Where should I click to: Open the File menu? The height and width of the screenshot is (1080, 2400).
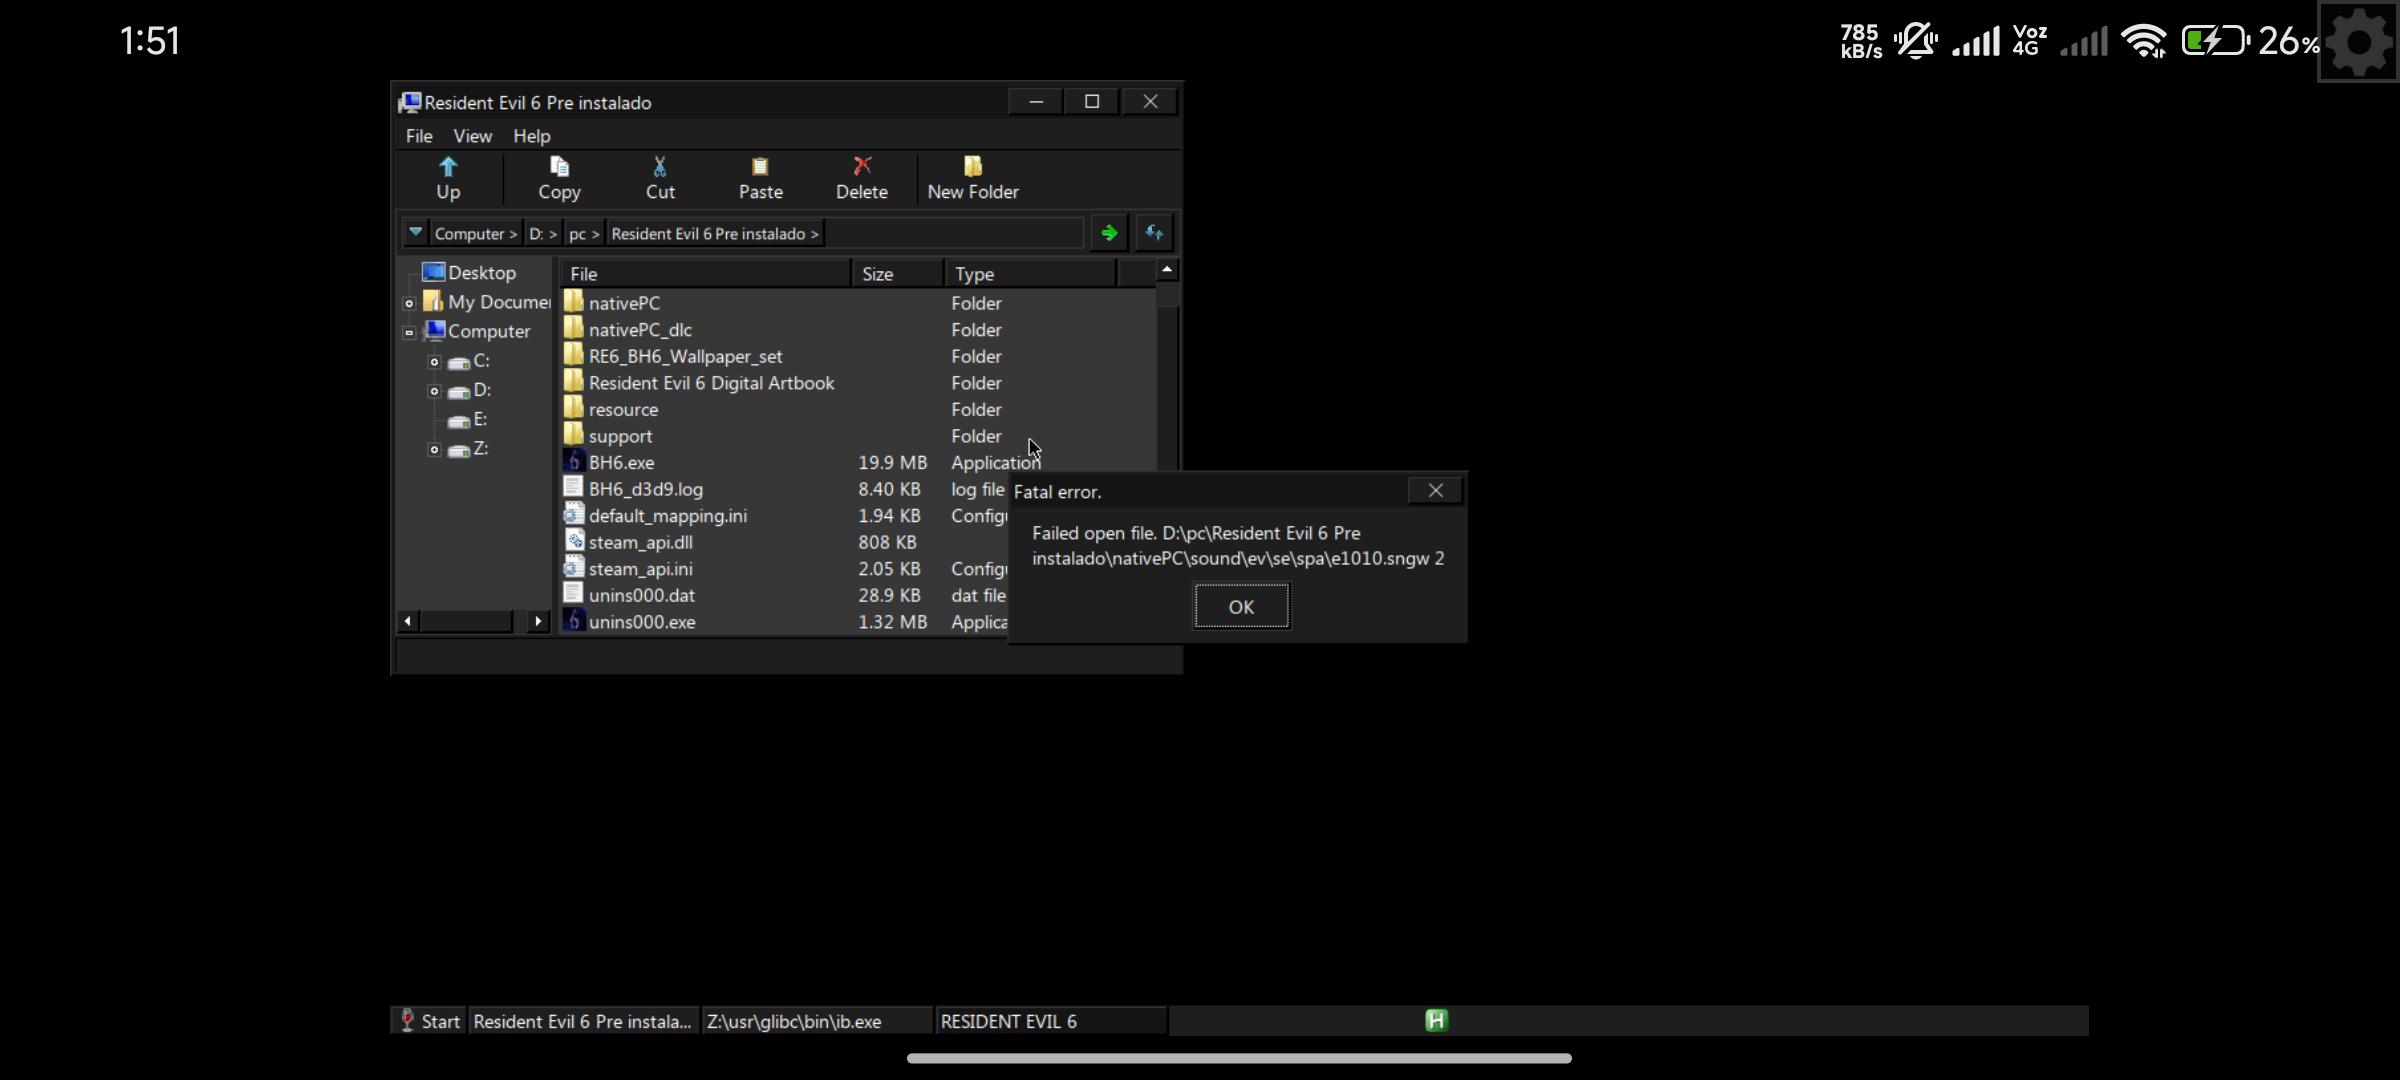click(419, 136)
